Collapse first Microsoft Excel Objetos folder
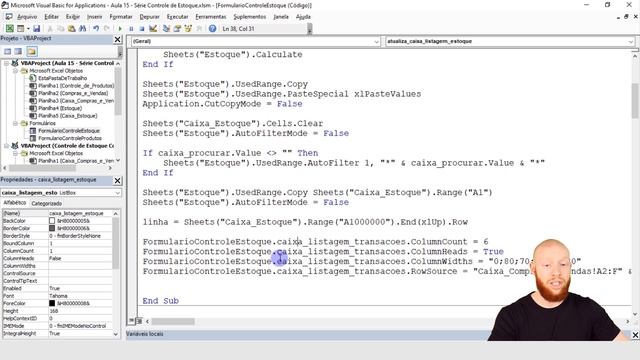The height and width of the screenshot is (360, 640). [x=16, y=71]
